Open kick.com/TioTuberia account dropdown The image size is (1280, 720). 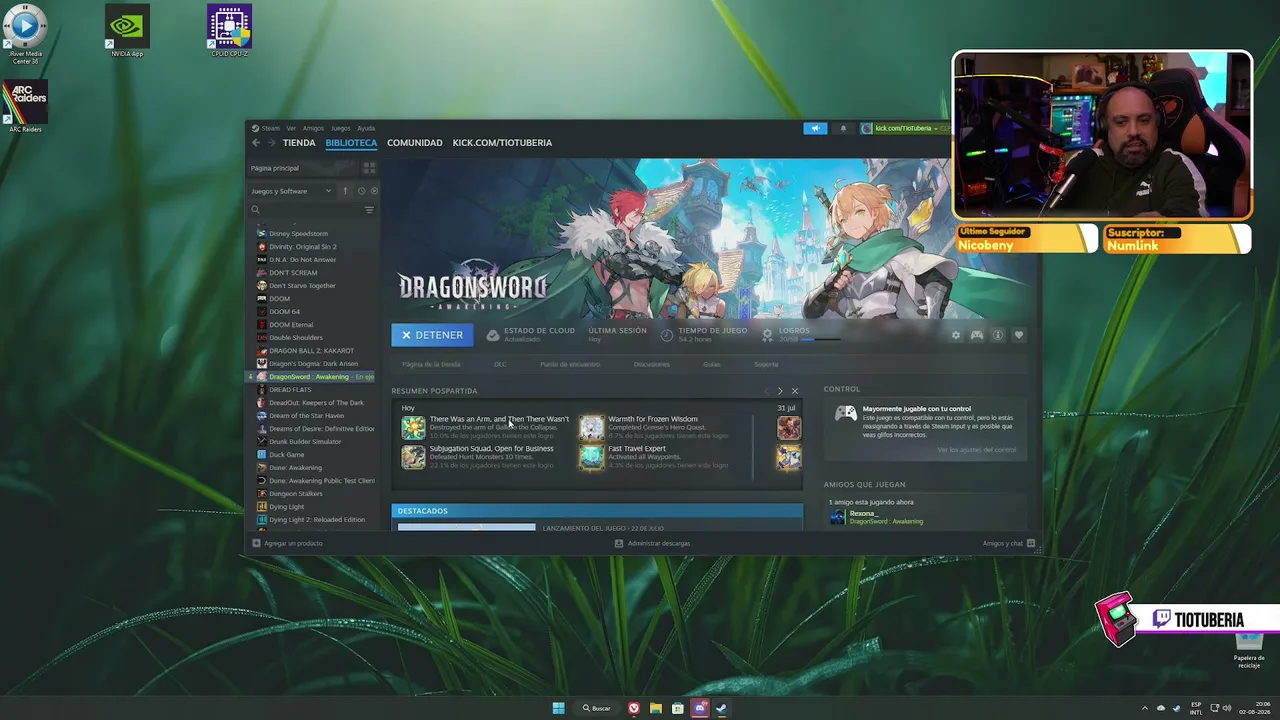pyautogui.click(x=903, y=128)
